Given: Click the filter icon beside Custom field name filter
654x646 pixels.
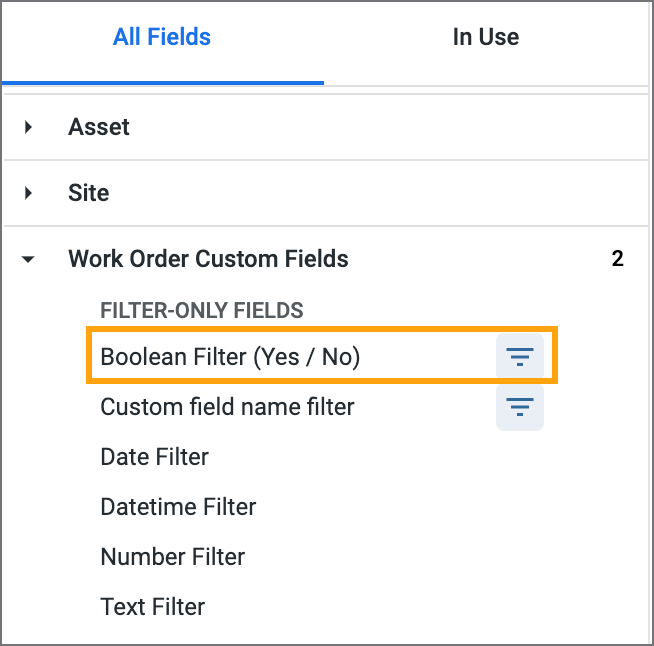Looking at the screenshot, I should tap(520, 407).
